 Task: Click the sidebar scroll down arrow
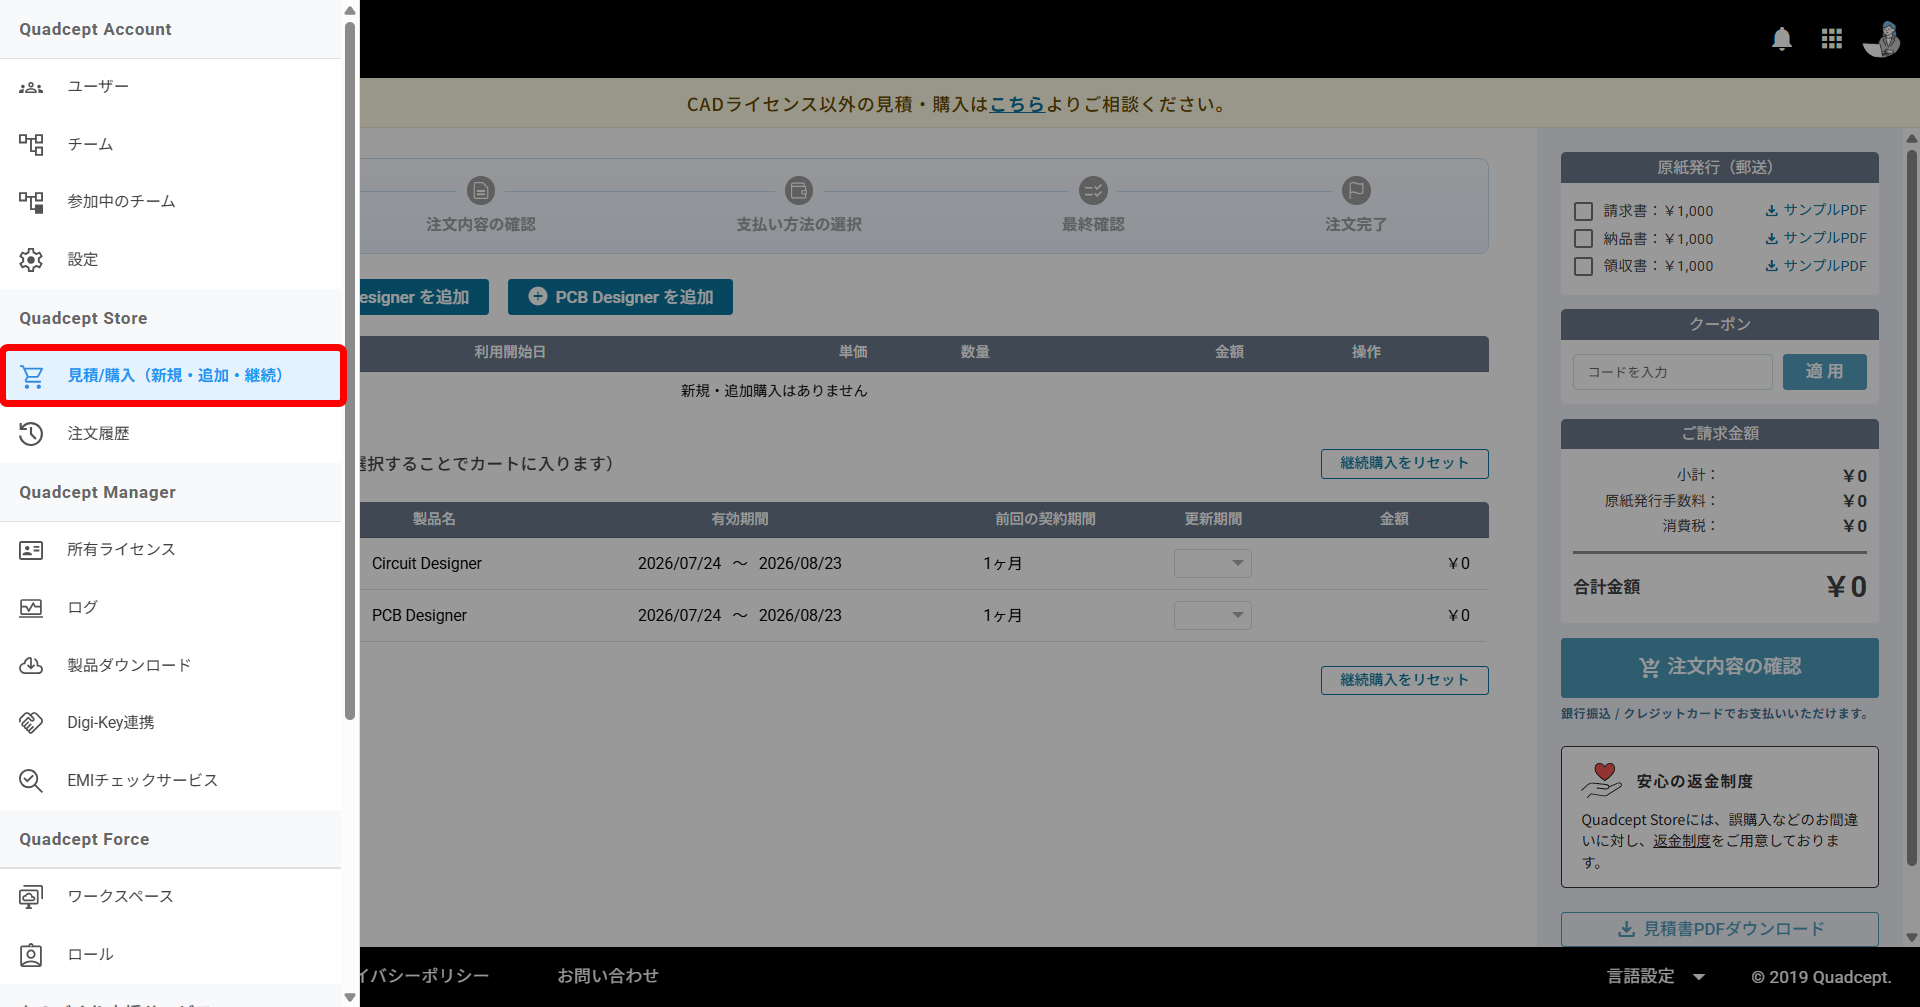click(x=349, y=997)
